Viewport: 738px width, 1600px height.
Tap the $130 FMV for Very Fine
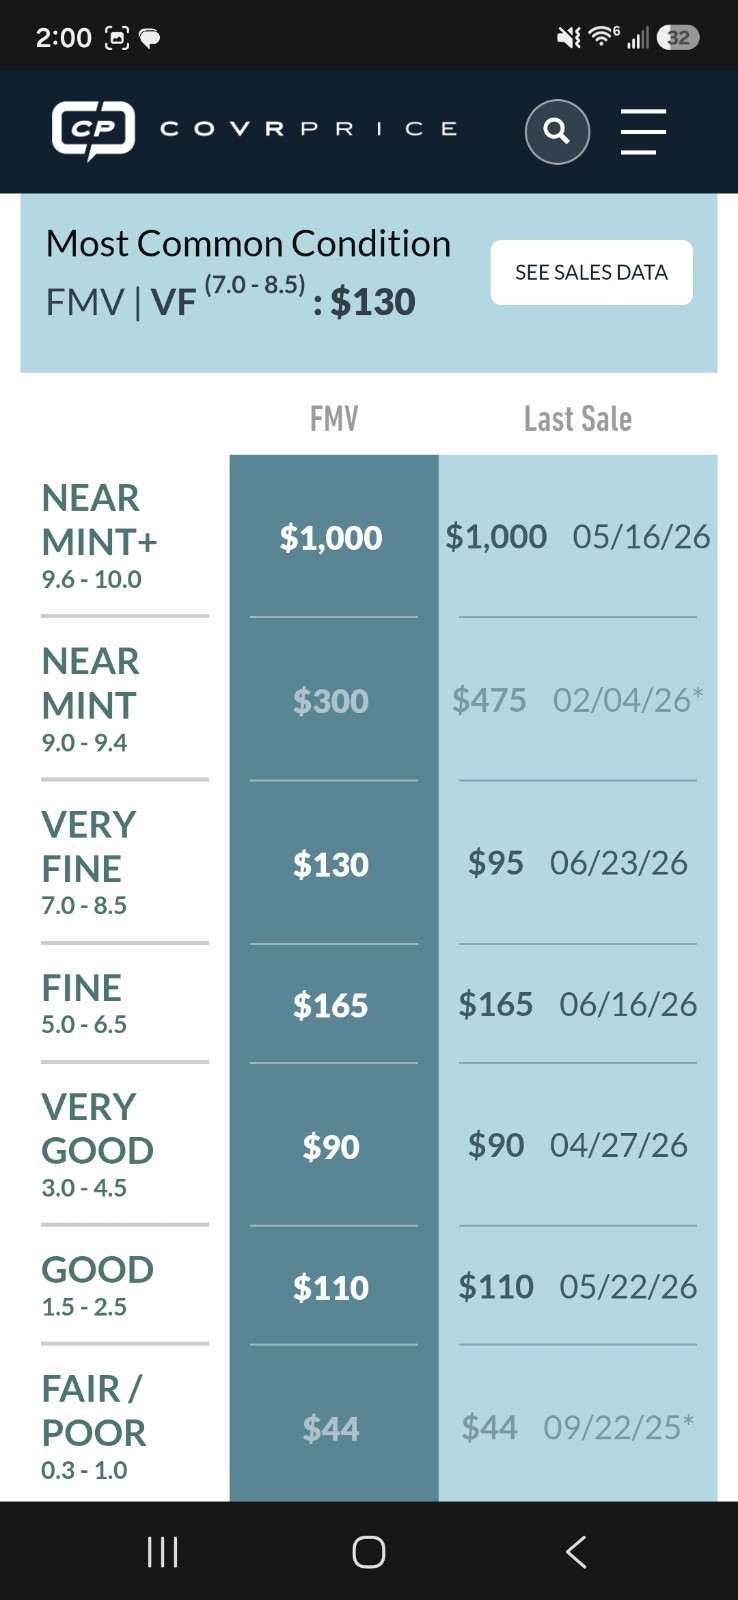pos(331,864)
